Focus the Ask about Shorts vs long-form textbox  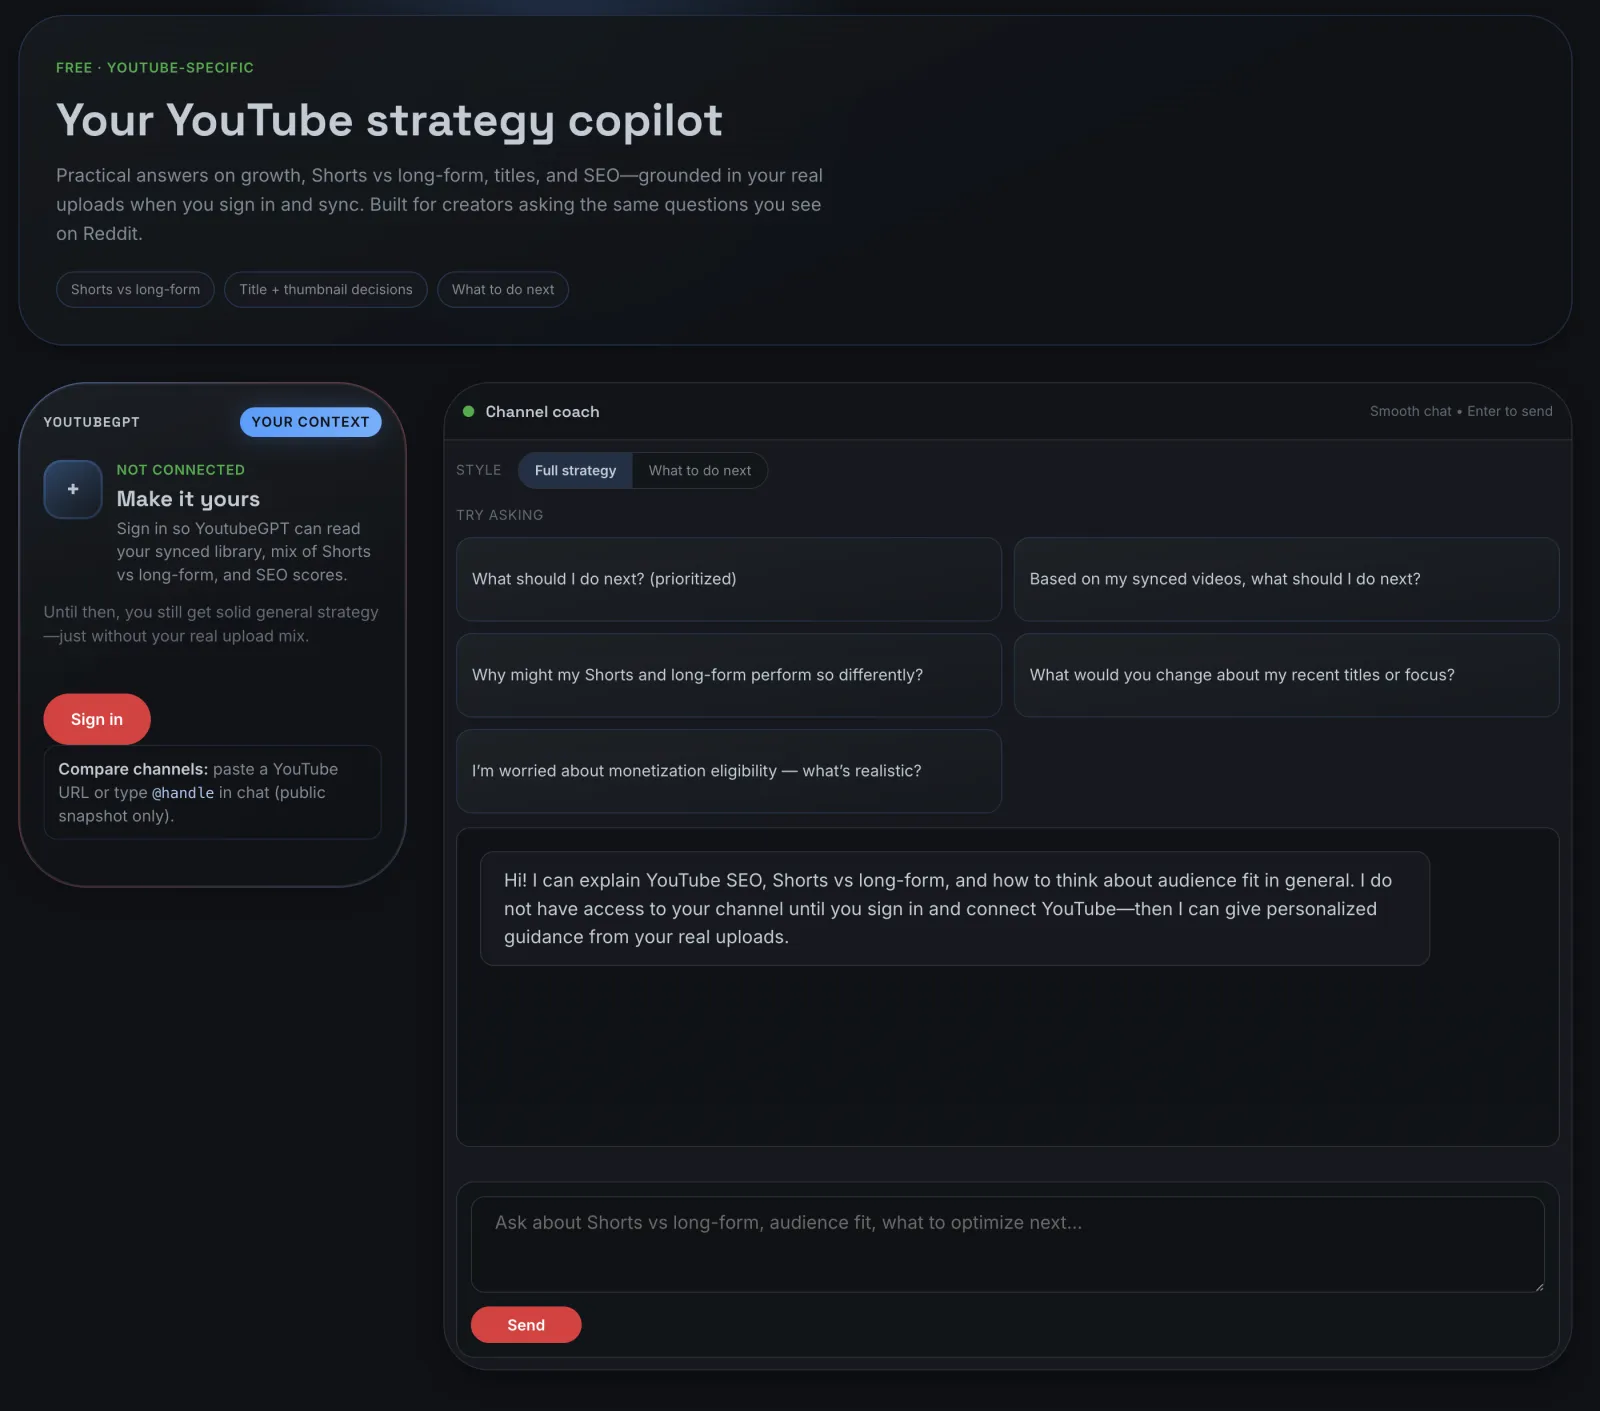[1007, 1244]
